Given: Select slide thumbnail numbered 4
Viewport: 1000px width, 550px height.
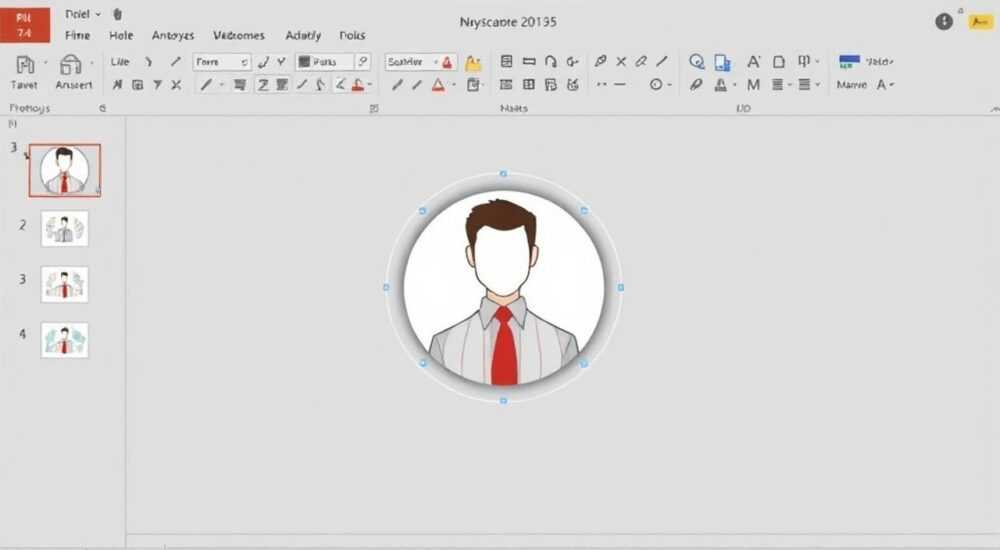Looking at the screenshot, I should (x=64, y=340).
